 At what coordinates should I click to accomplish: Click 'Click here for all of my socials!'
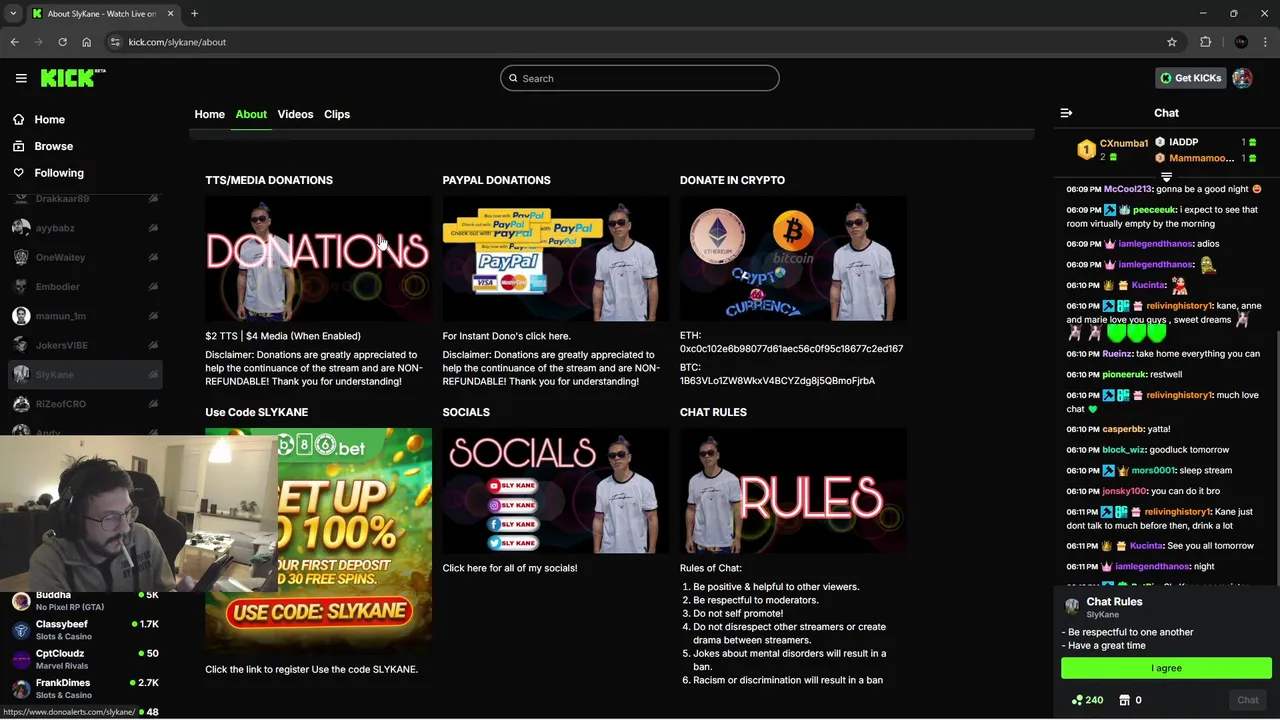click(510, 568)
